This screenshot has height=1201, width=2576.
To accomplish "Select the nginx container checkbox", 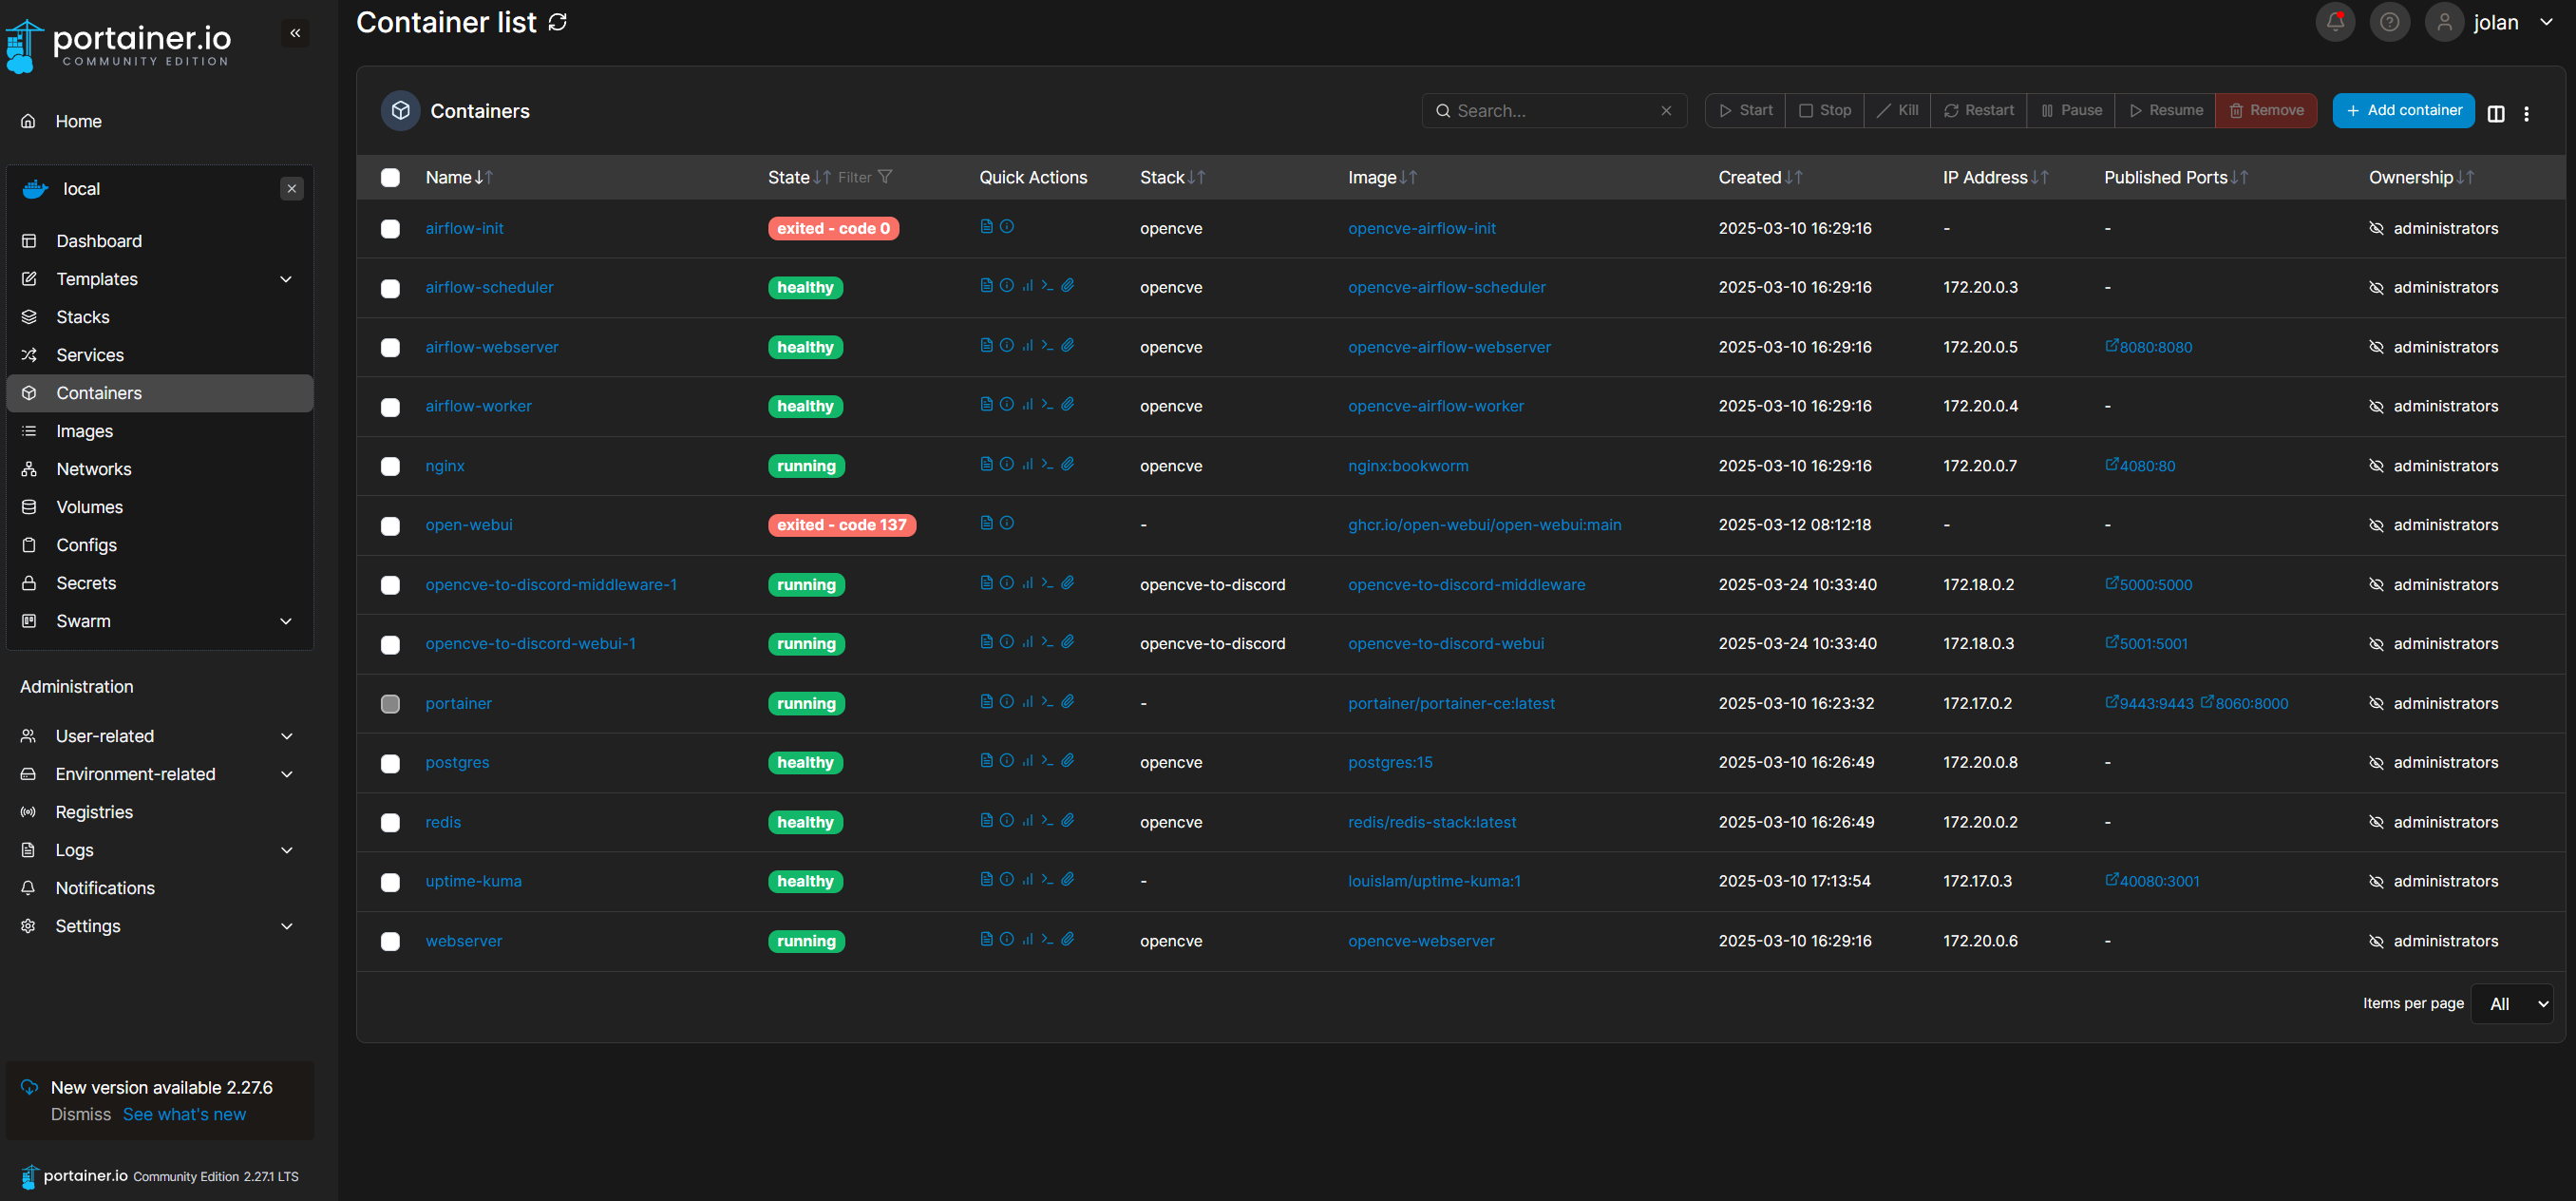I will [390, 466].
